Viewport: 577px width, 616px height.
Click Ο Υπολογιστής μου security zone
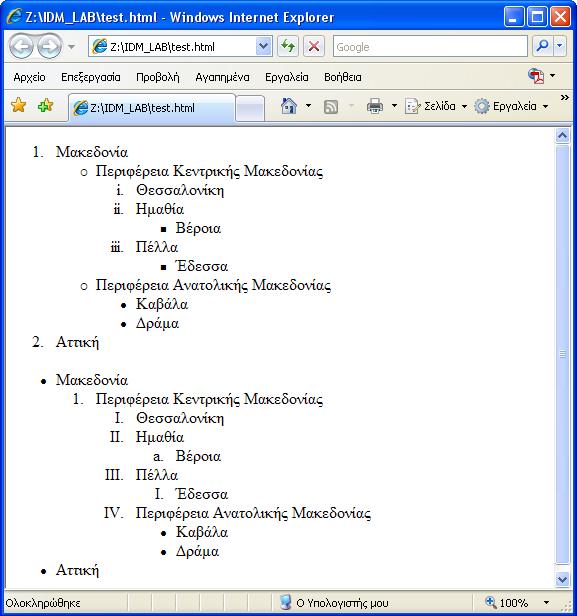click(334, 603)
